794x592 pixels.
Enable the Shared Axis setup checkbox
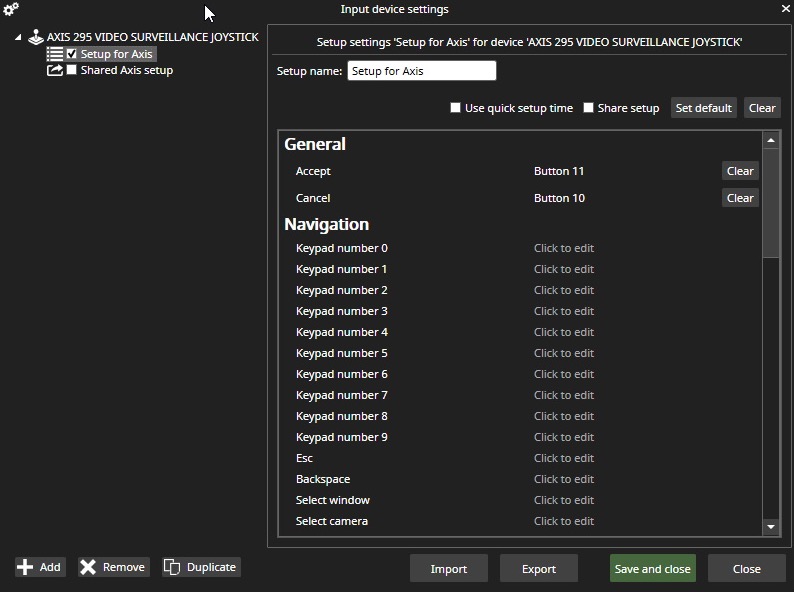point(71,70)
